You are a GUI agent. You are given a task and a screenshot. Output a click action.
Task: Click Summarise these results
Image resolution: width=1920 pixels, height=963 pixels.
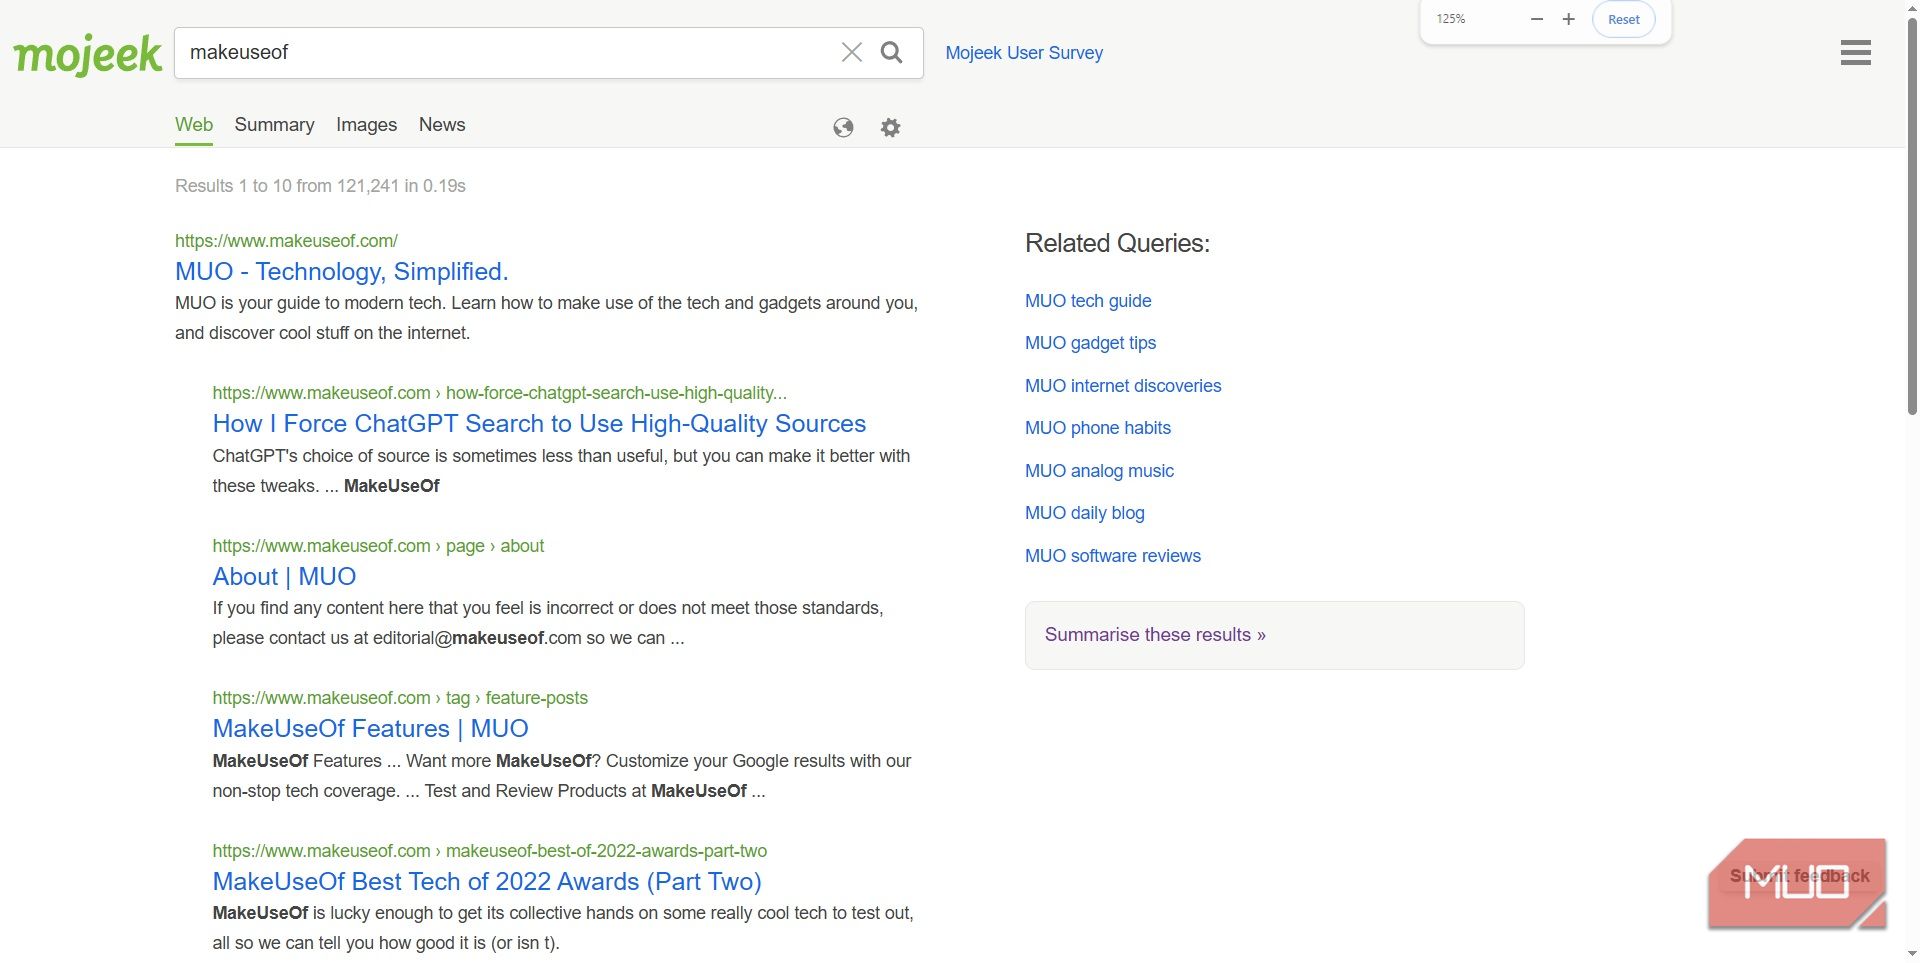click(1155, 635)
